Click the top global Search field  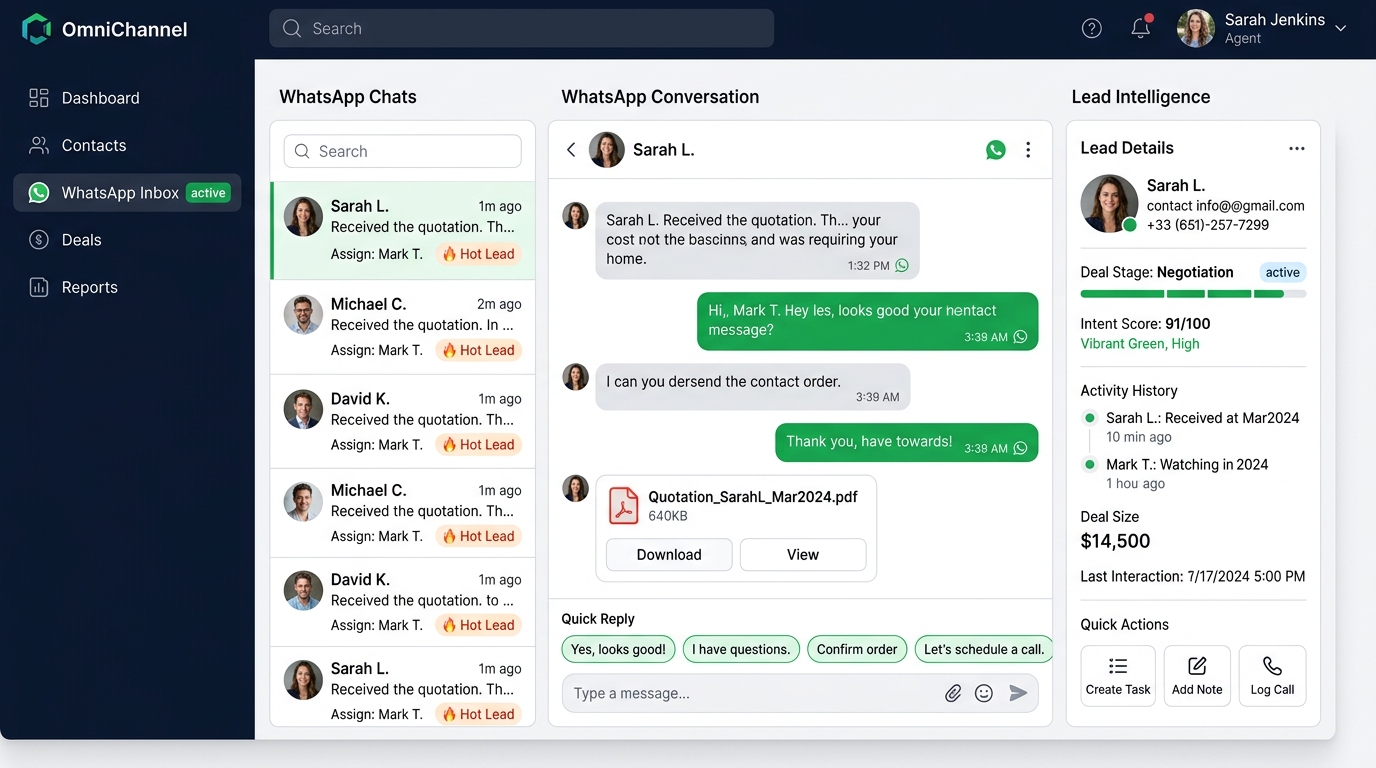(522, 28)
